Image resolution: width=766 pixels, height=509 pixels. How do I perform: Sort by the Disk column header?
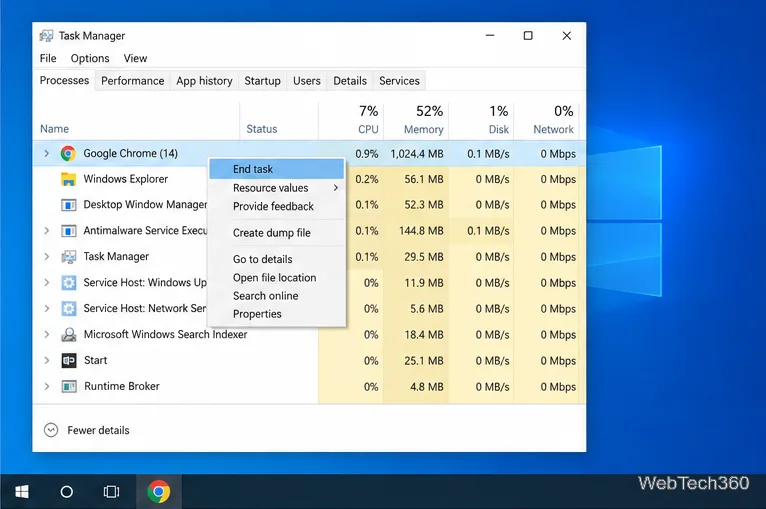pos(481,121)
